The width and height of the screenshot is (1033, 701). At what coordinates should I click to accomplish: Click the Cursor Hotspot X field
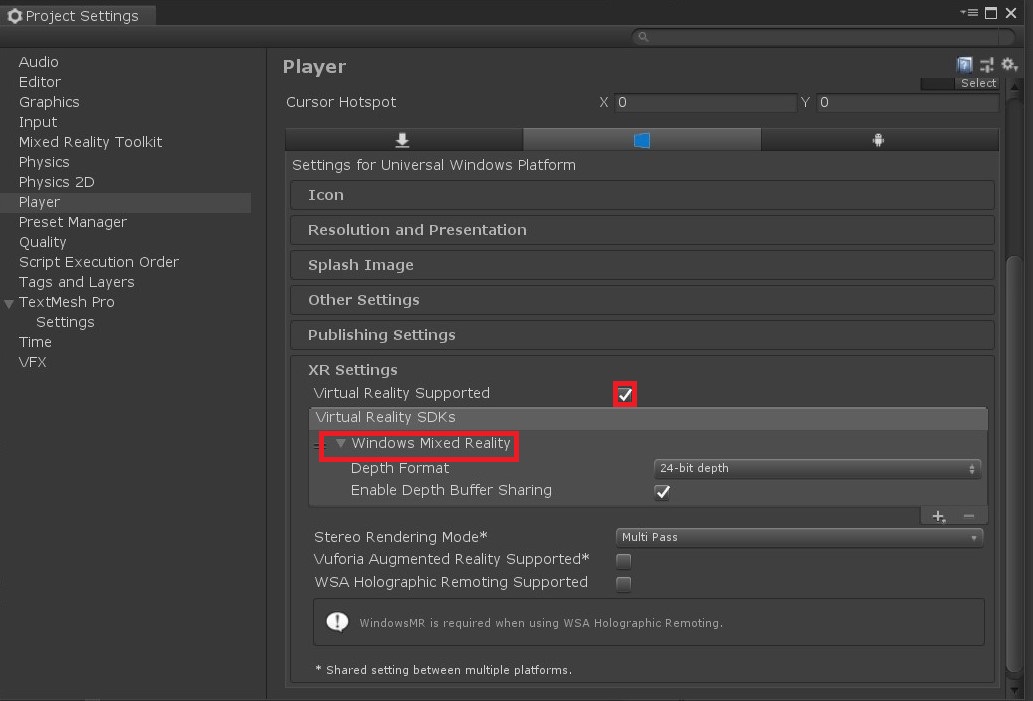click(706, 103)
